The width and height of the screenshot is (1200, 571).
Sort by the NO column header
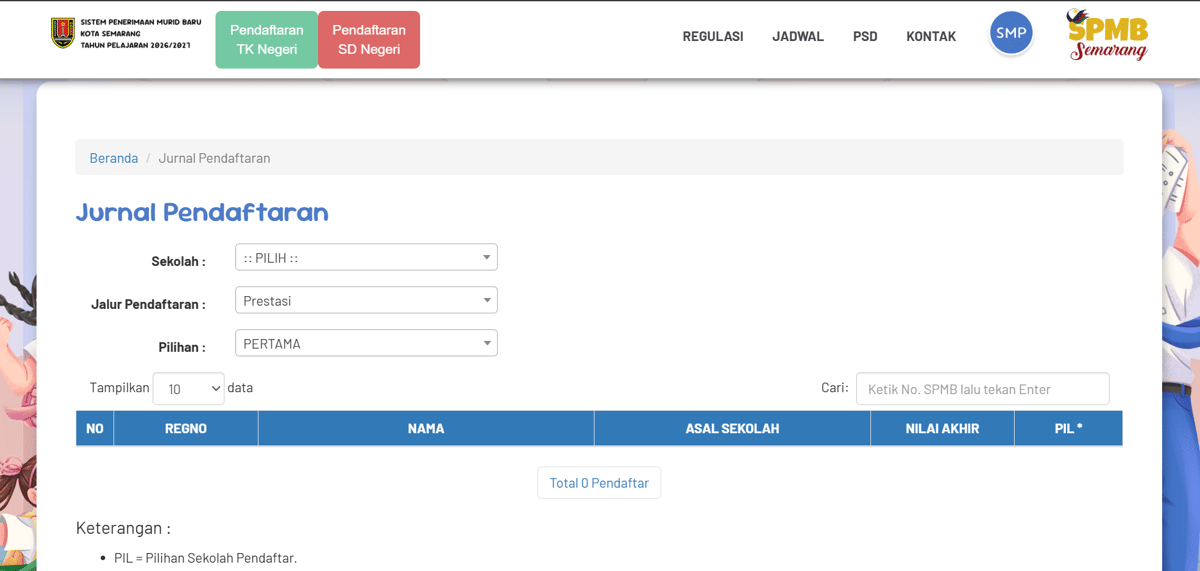coord(95,428)
